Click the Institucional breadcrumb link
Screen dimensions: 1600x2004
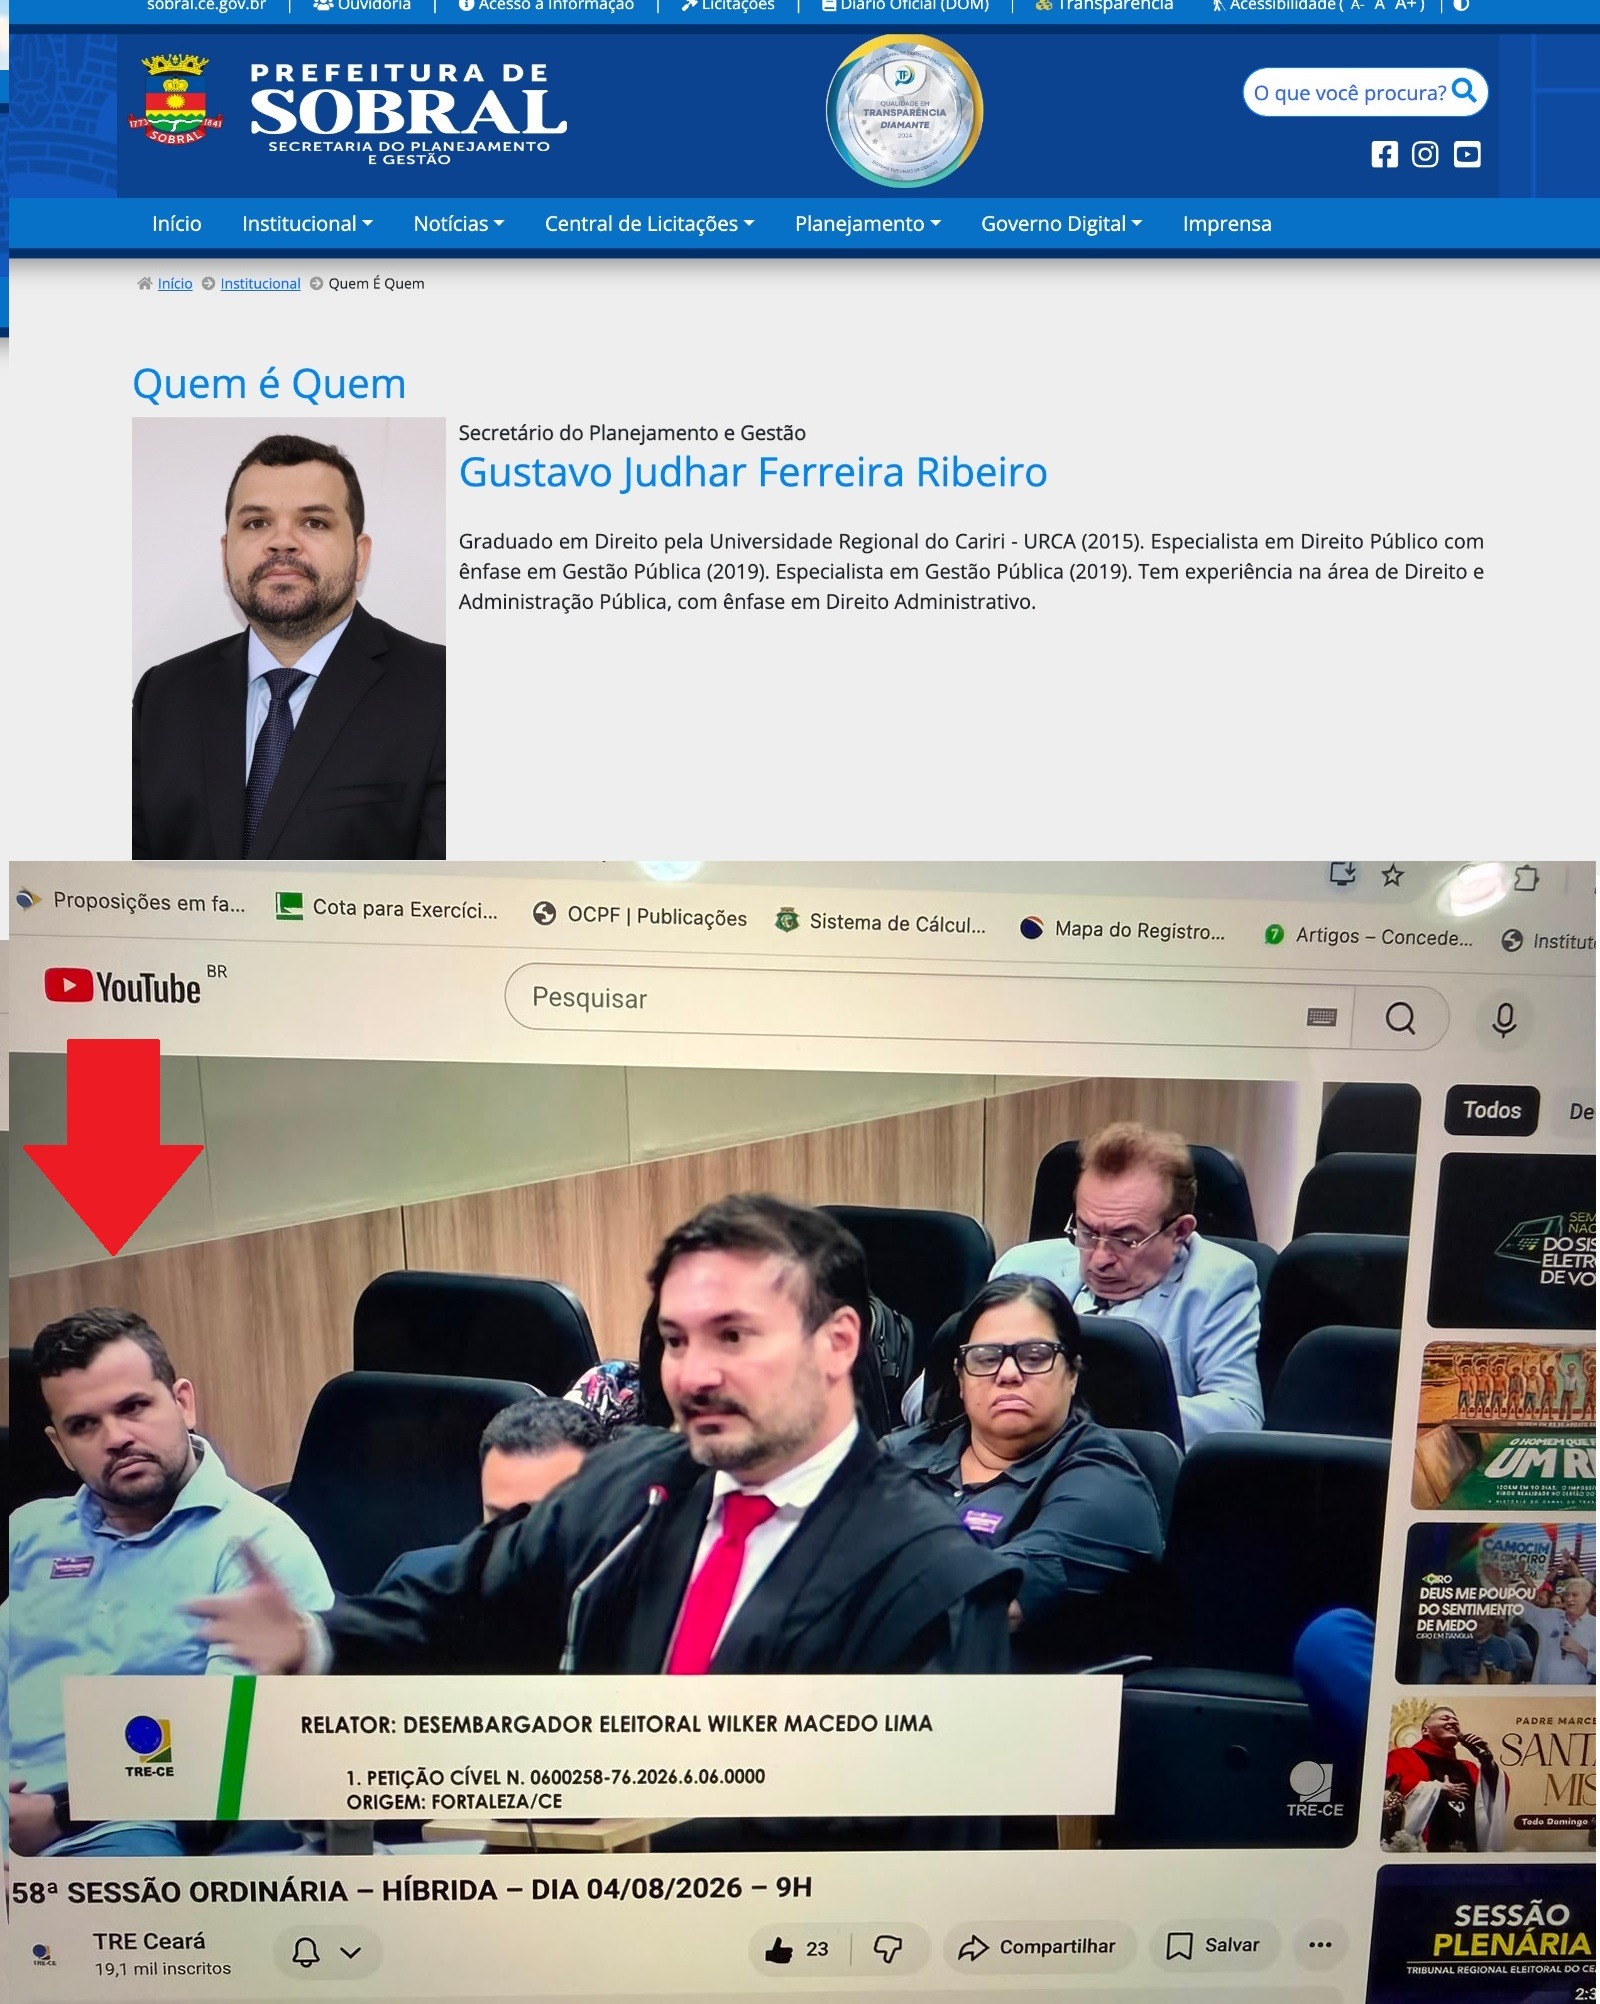[260, 283]
